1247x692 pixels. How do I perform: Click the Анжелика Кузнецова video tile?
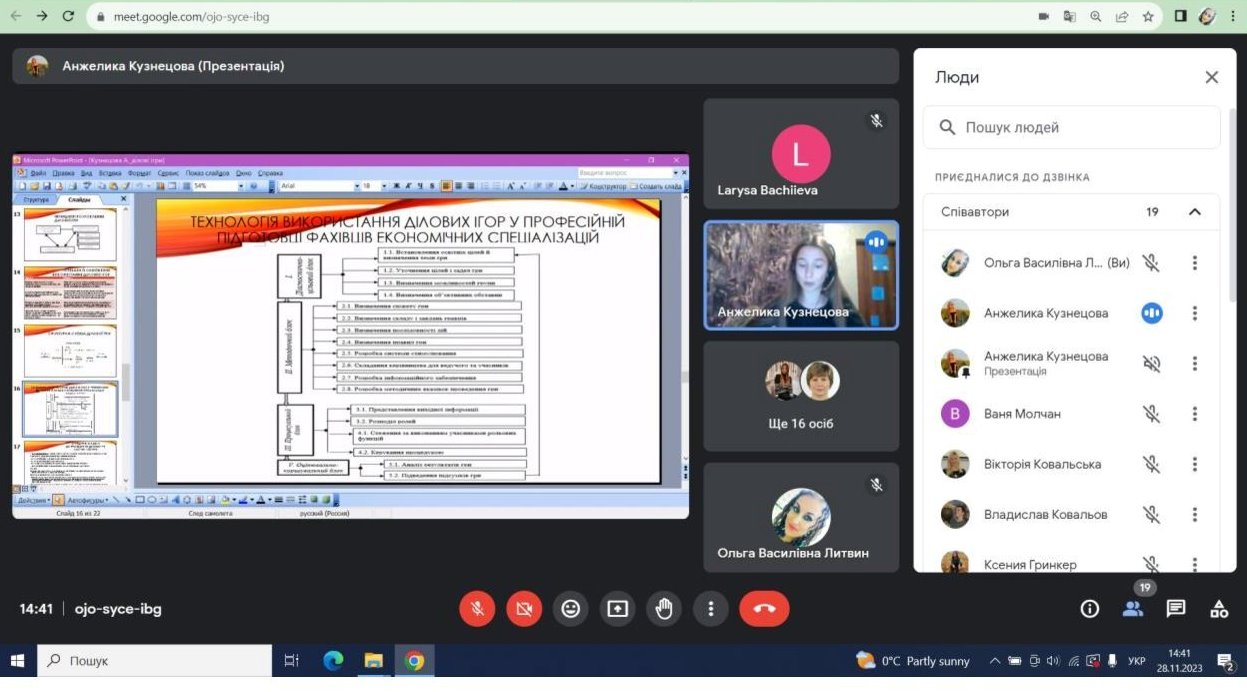point(801,275)
